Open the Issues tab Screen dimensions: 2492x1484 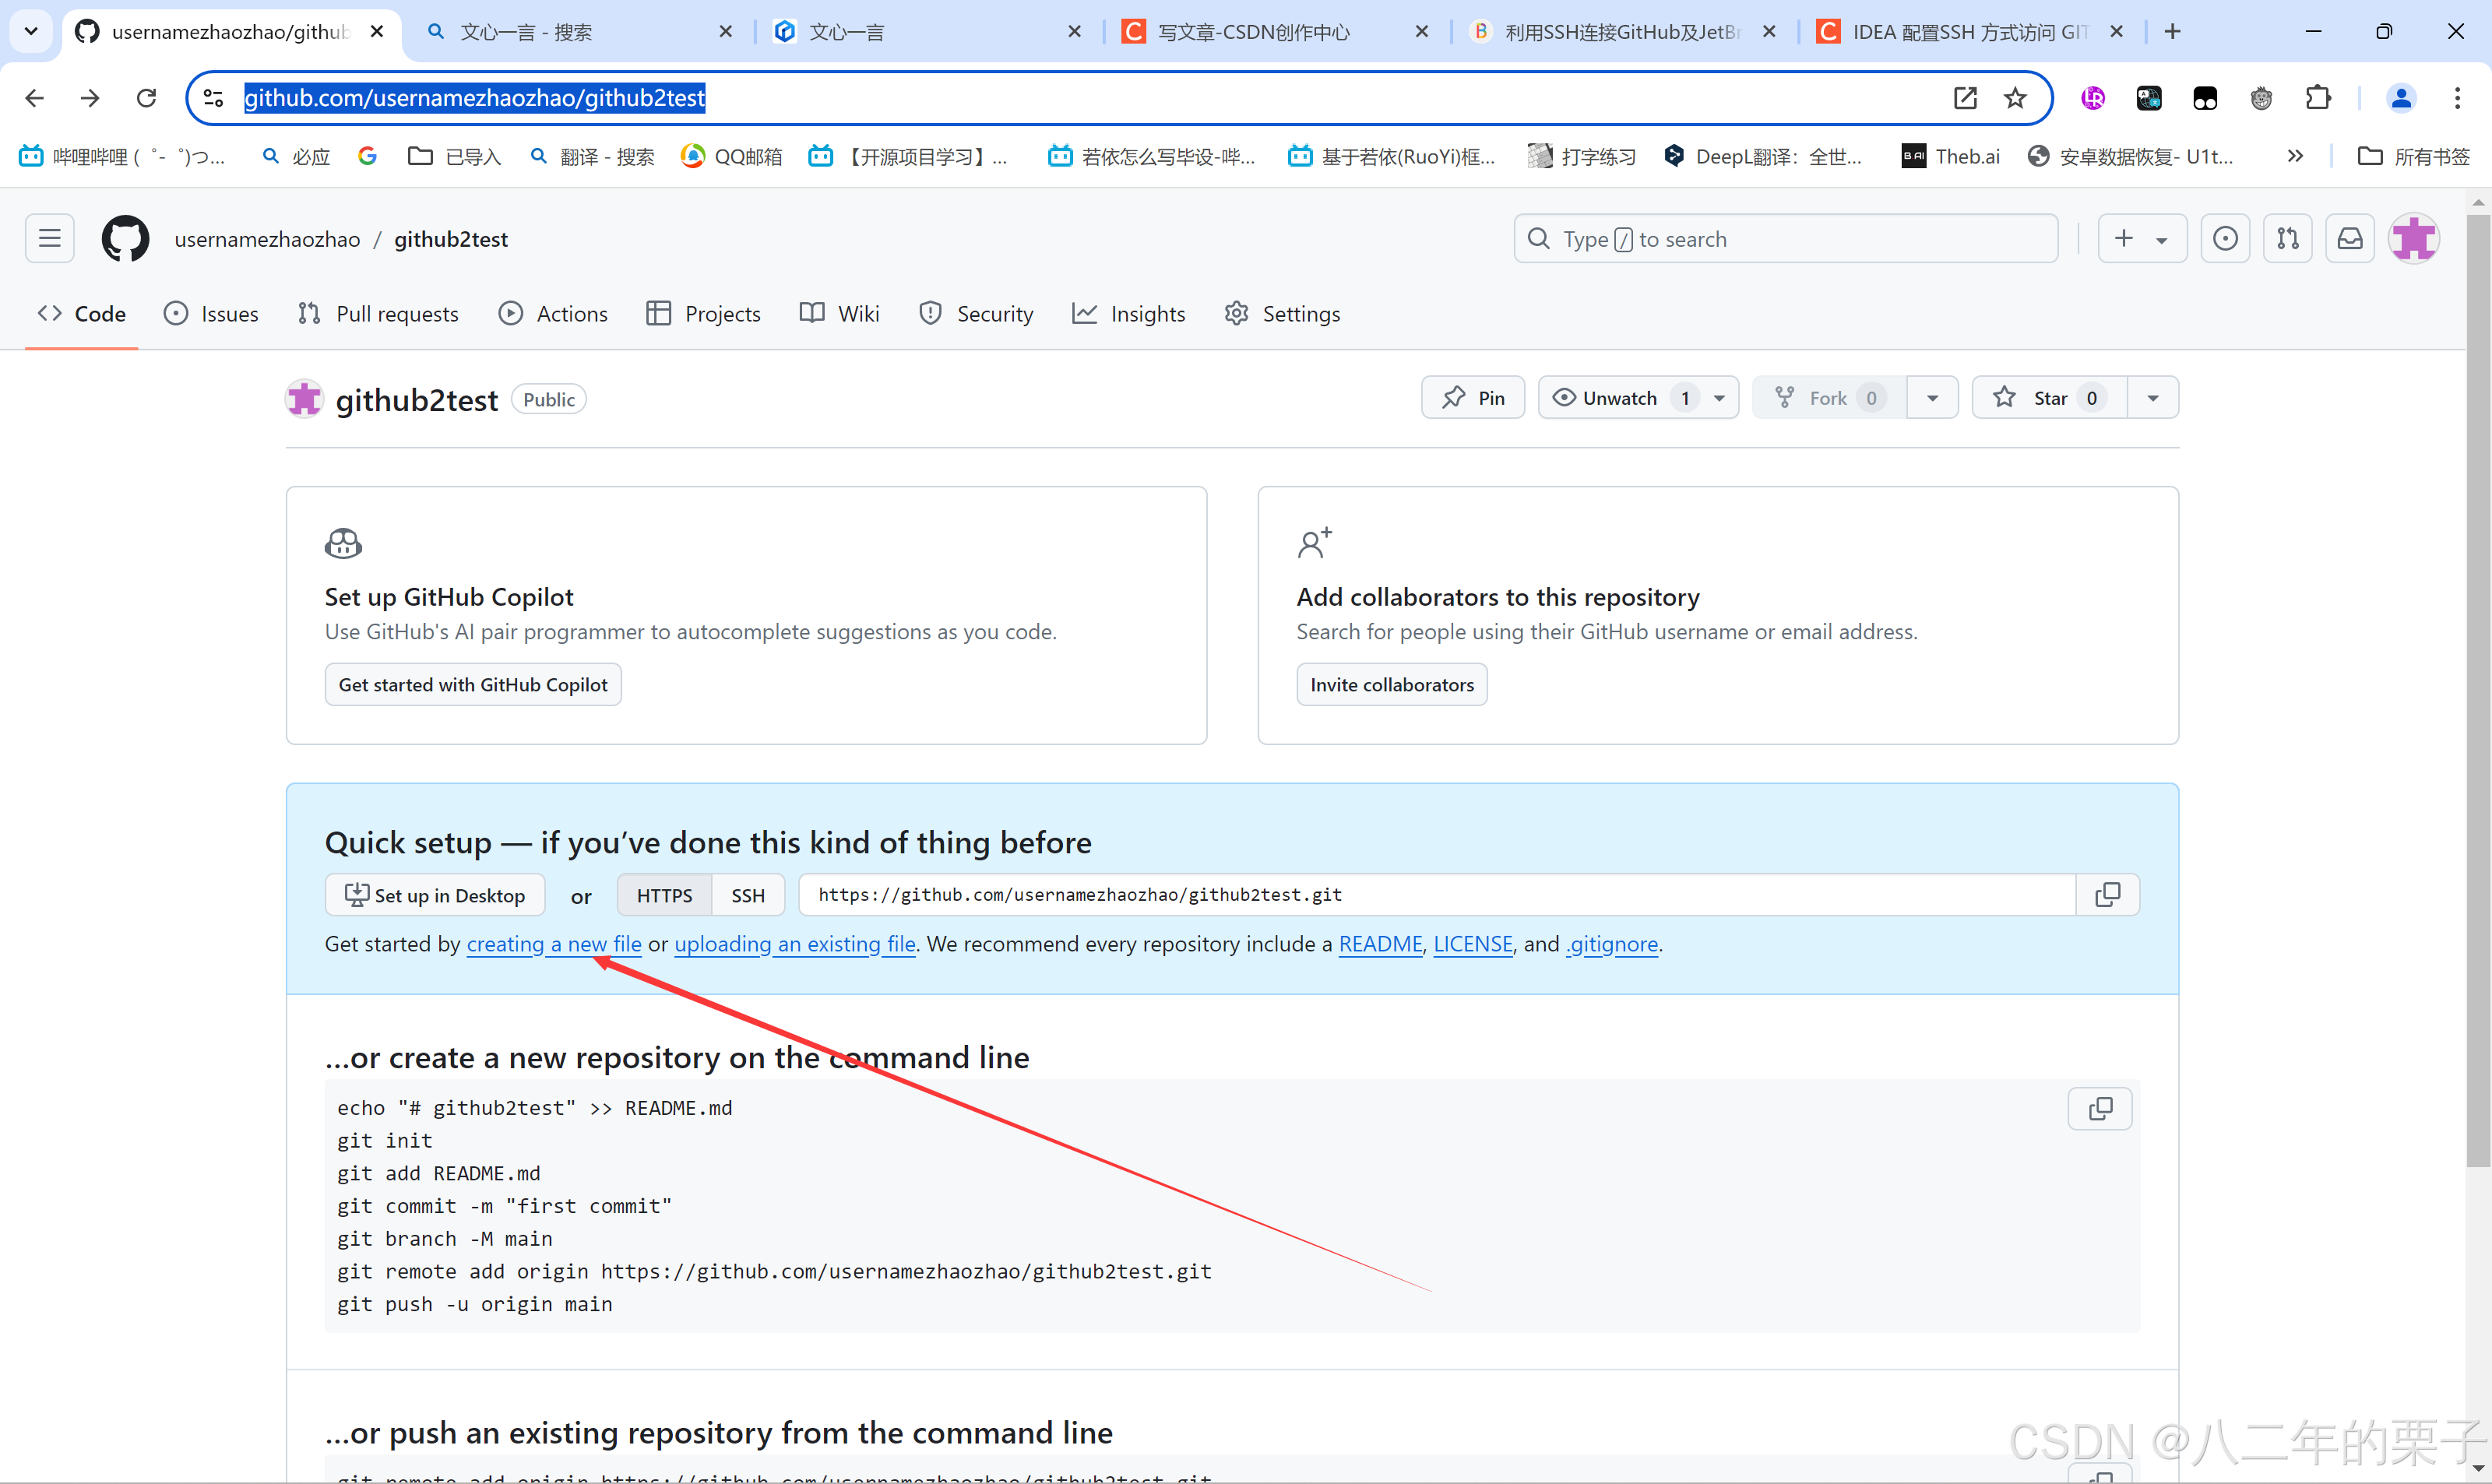point(211,314)
